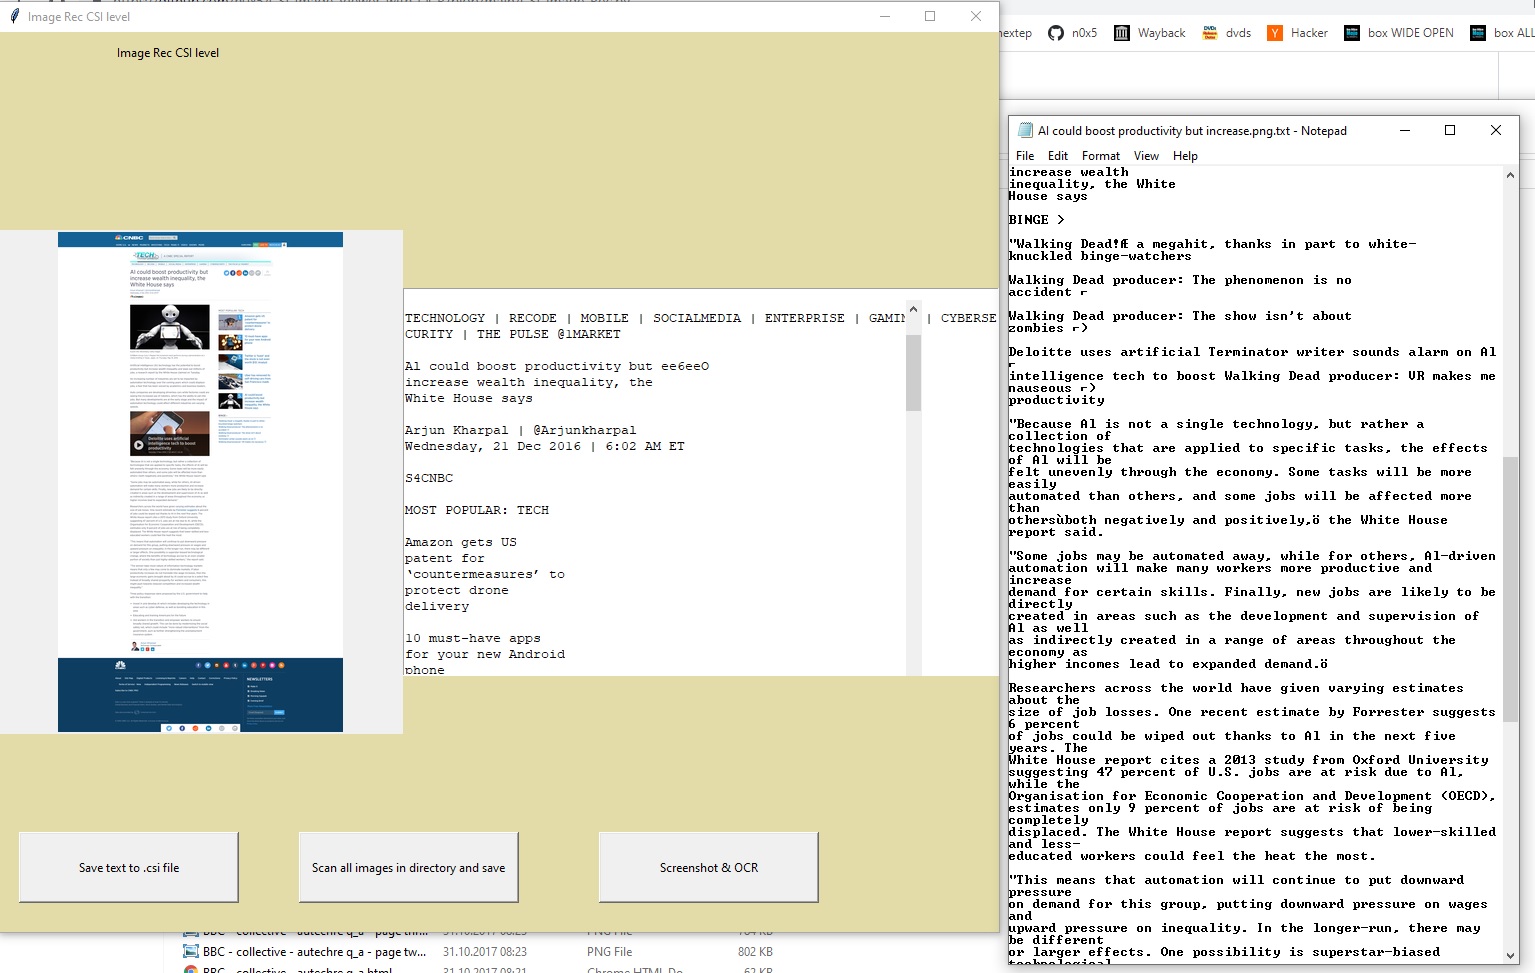Open the Hacker bookmark icon in browser
1535x973 pixels.
[x=1275, y=33]
